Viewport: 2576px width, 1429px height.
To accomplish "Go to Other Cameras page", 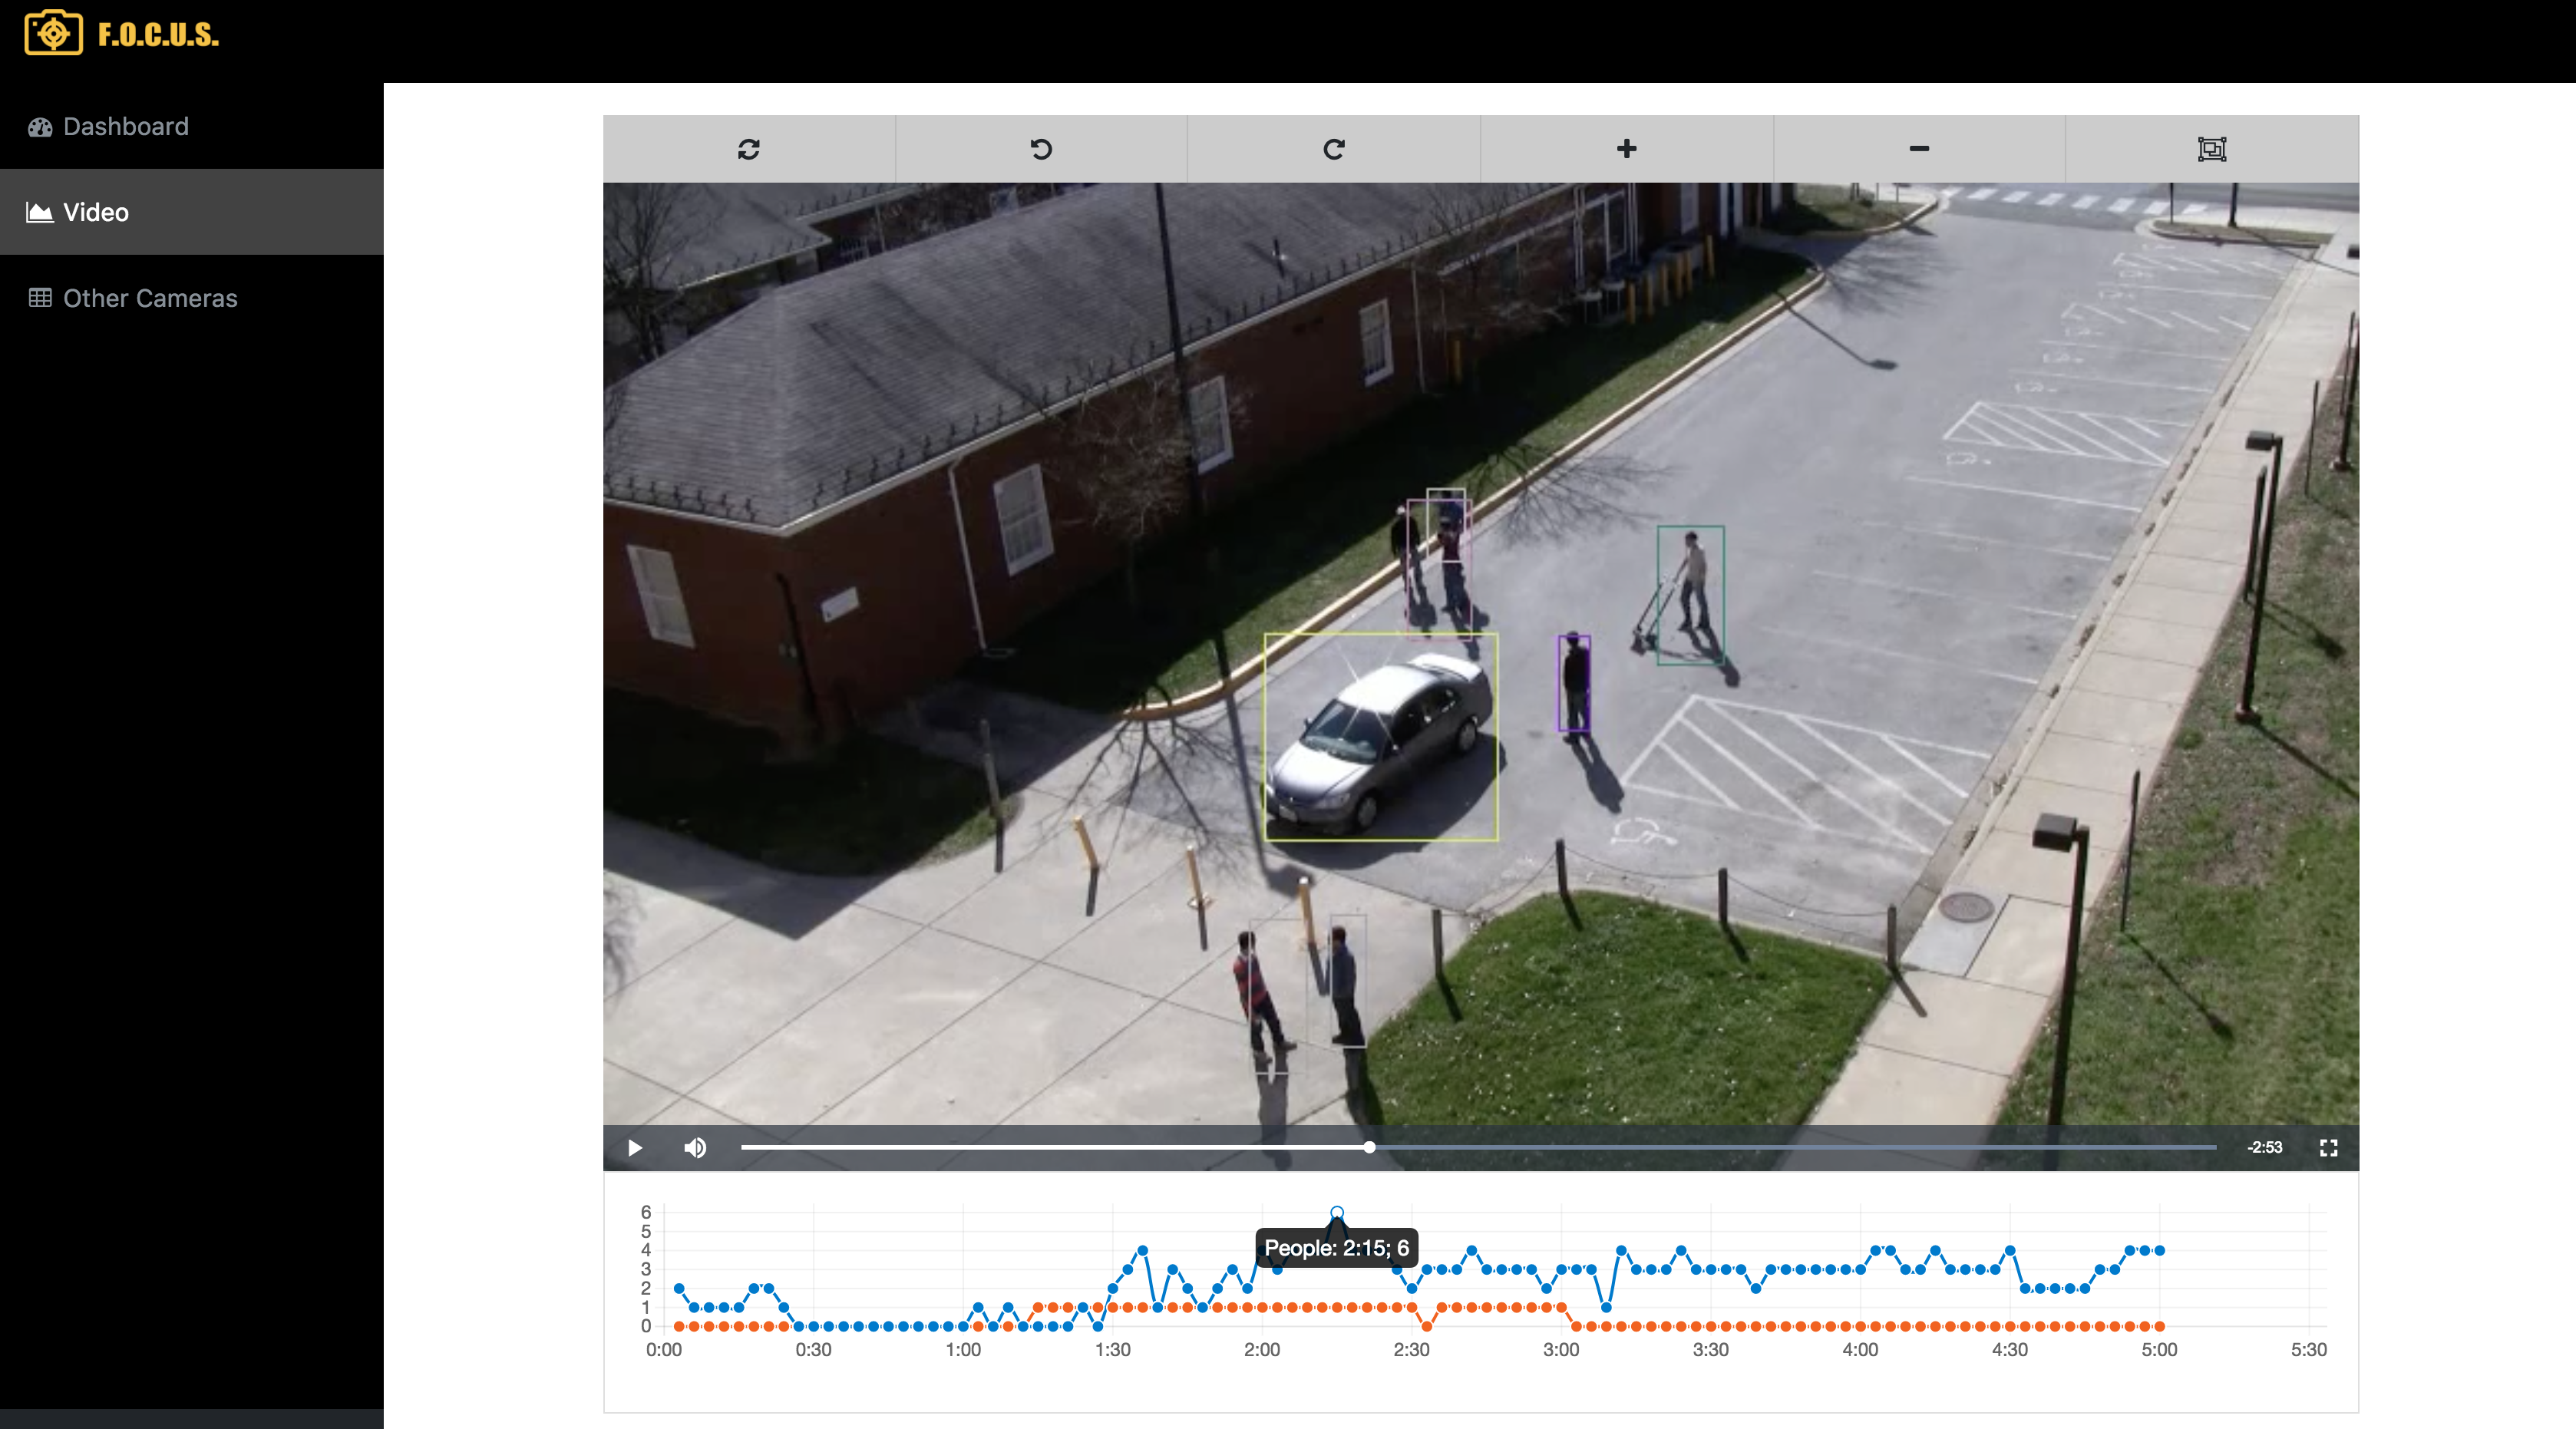I will pyautogui.click(x=149, y=298).
